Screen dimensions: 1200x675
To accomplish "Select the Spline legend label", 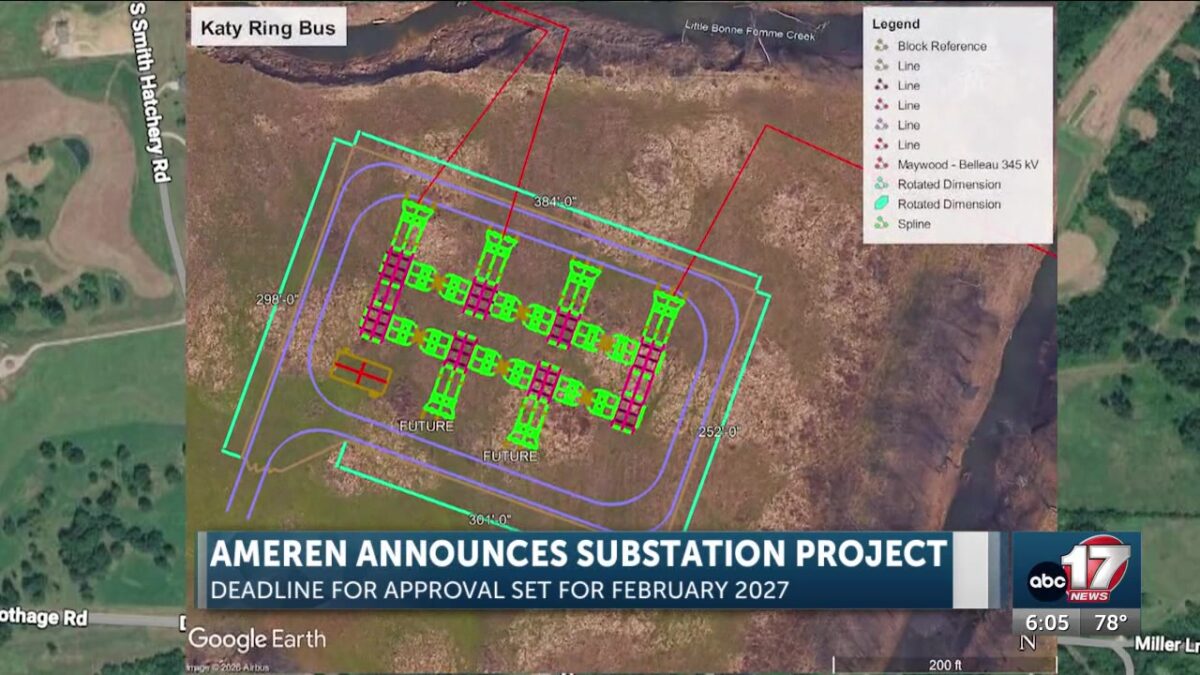I will [x=914, y=224].
